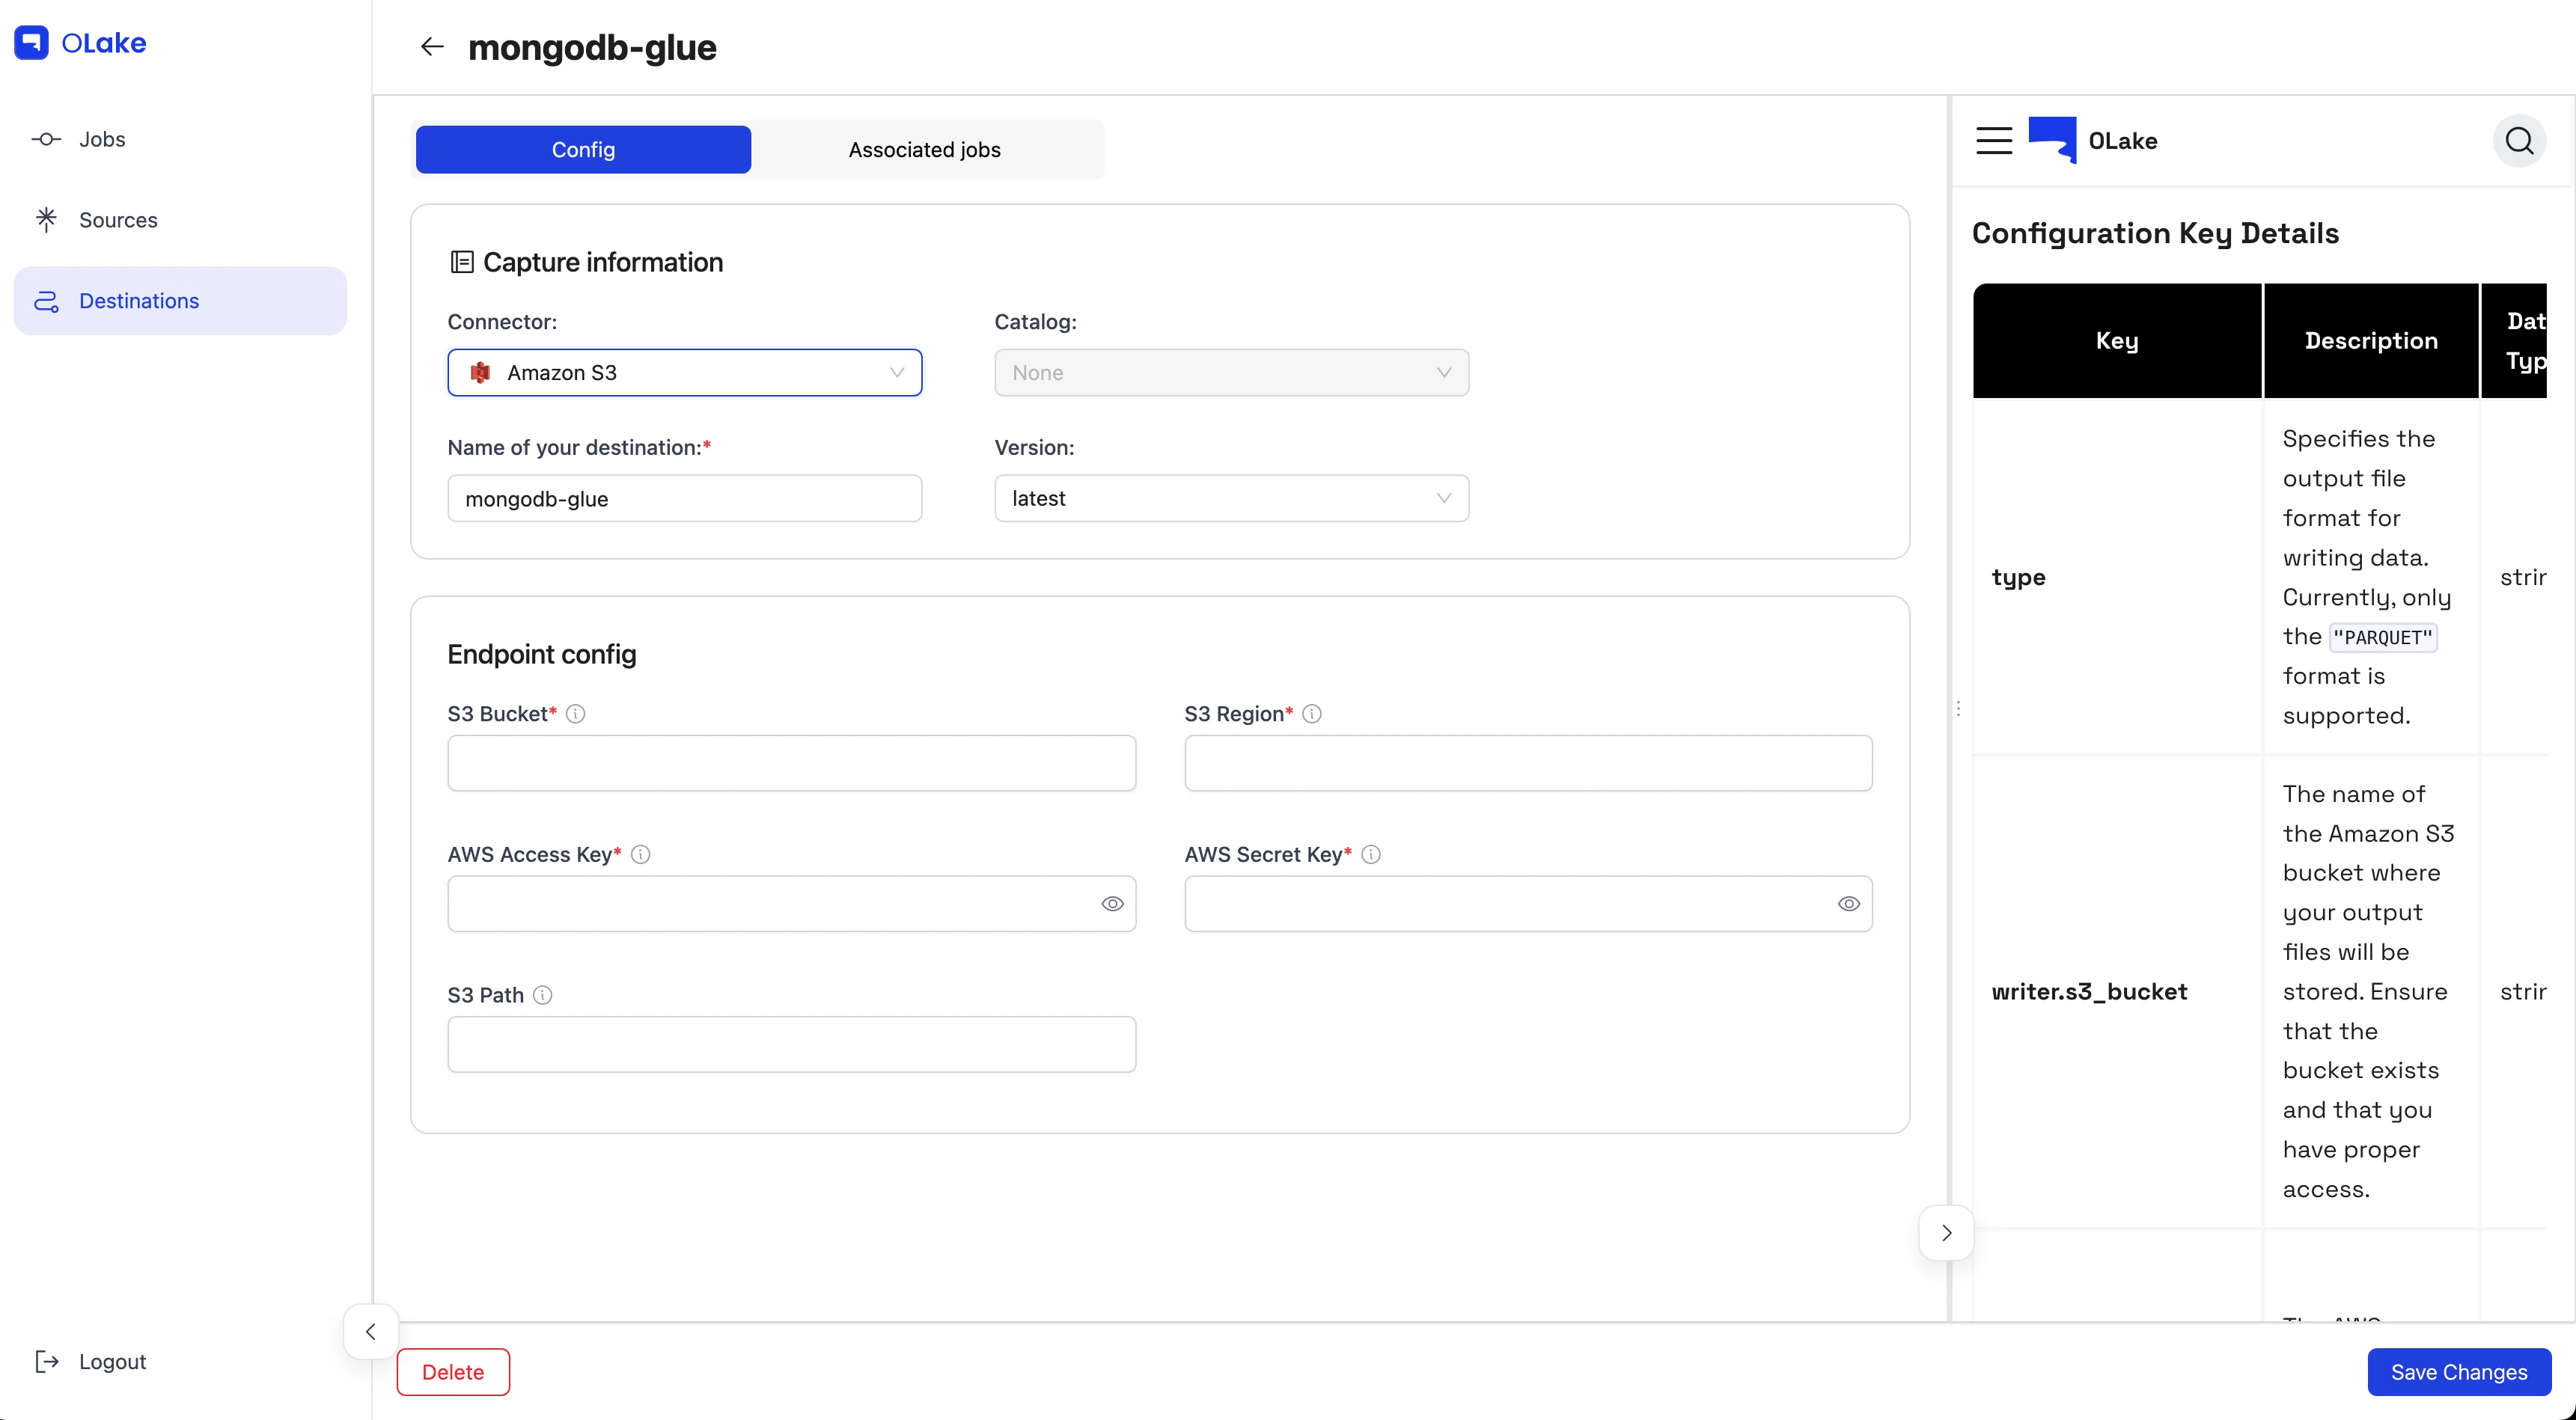Open the Amazon S3 connector dropdown
Viewport: 2576px width, 1420px height.
click(x=684, y=373)
